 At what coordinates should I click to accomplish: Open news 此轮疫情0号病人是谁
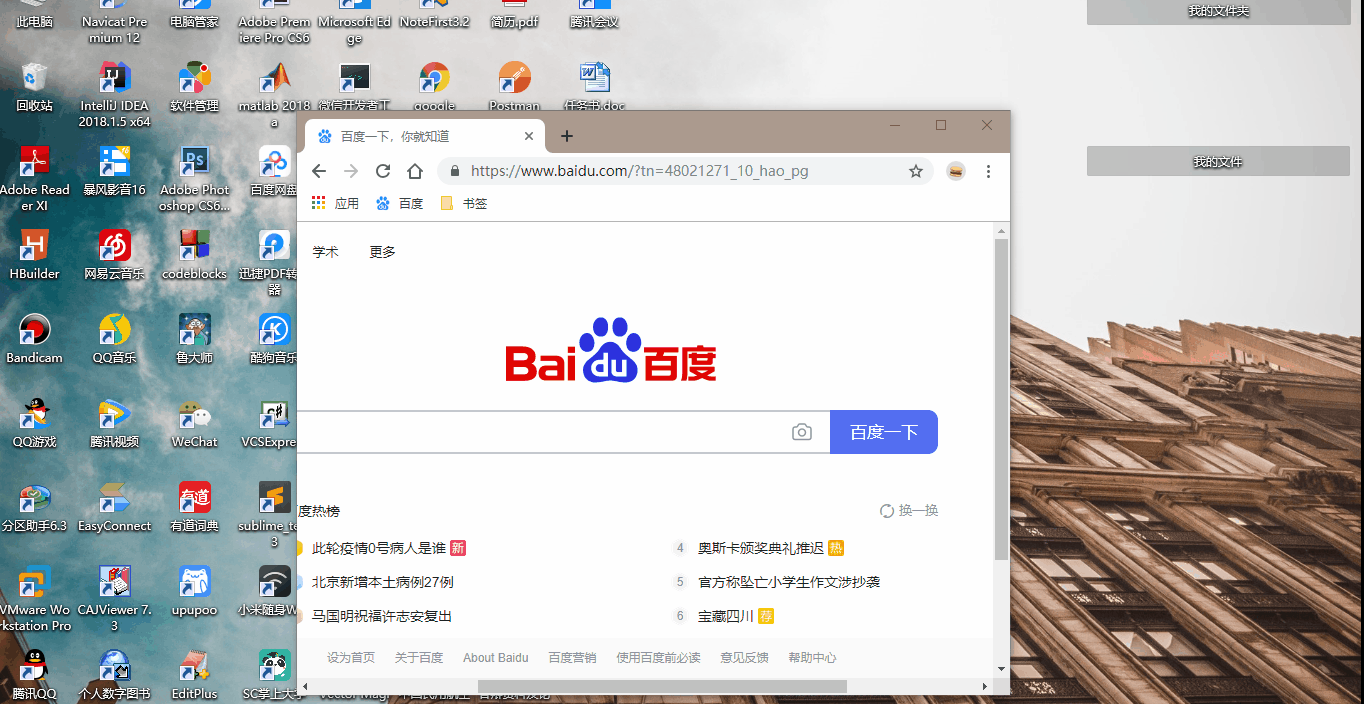pos(378,548)
